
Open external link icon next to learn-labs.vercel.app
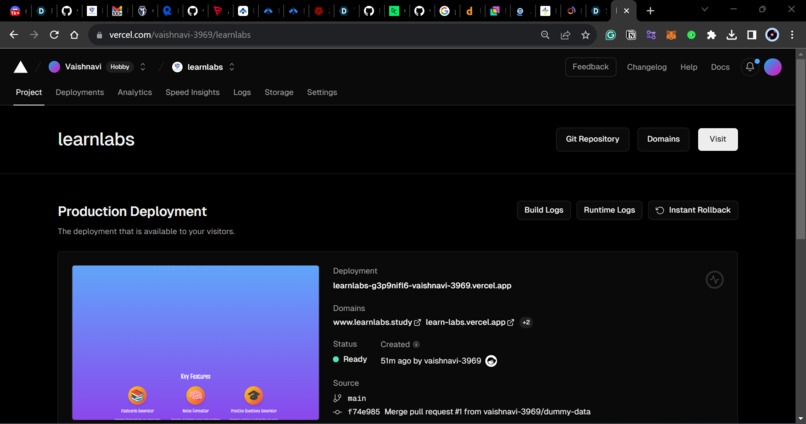pyautogui.click(x=510, y=322)
